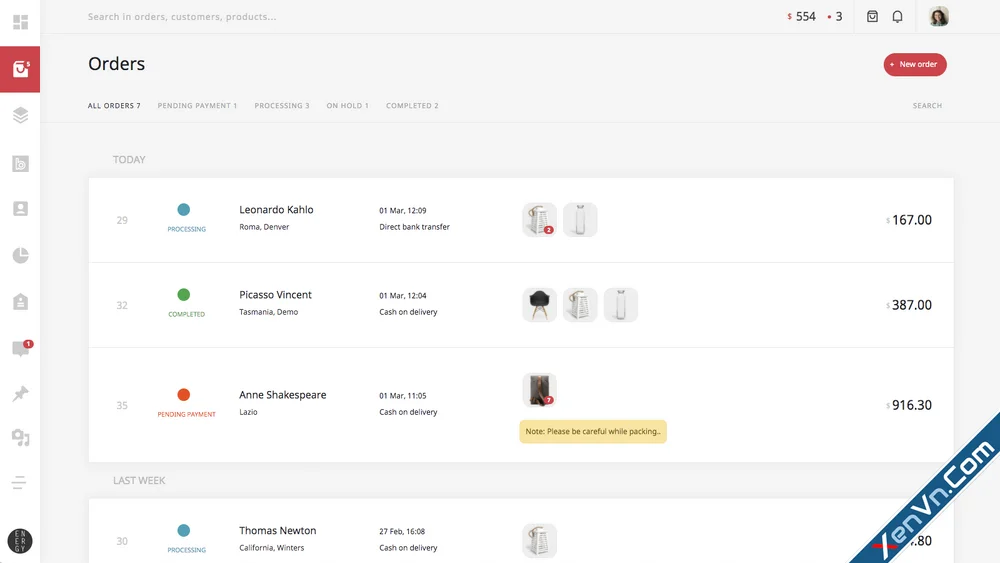This screenshot has width=1000, height=563.
Task: Click Thomas Newton's blue processing status dot
Action: [184, 530]
